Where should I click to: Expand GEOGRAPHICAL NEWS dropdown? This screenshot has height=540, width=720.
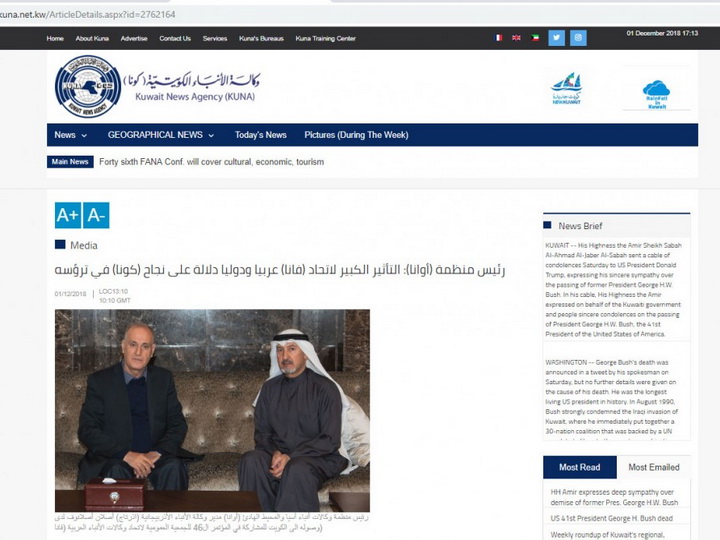[x=161, y=135]
